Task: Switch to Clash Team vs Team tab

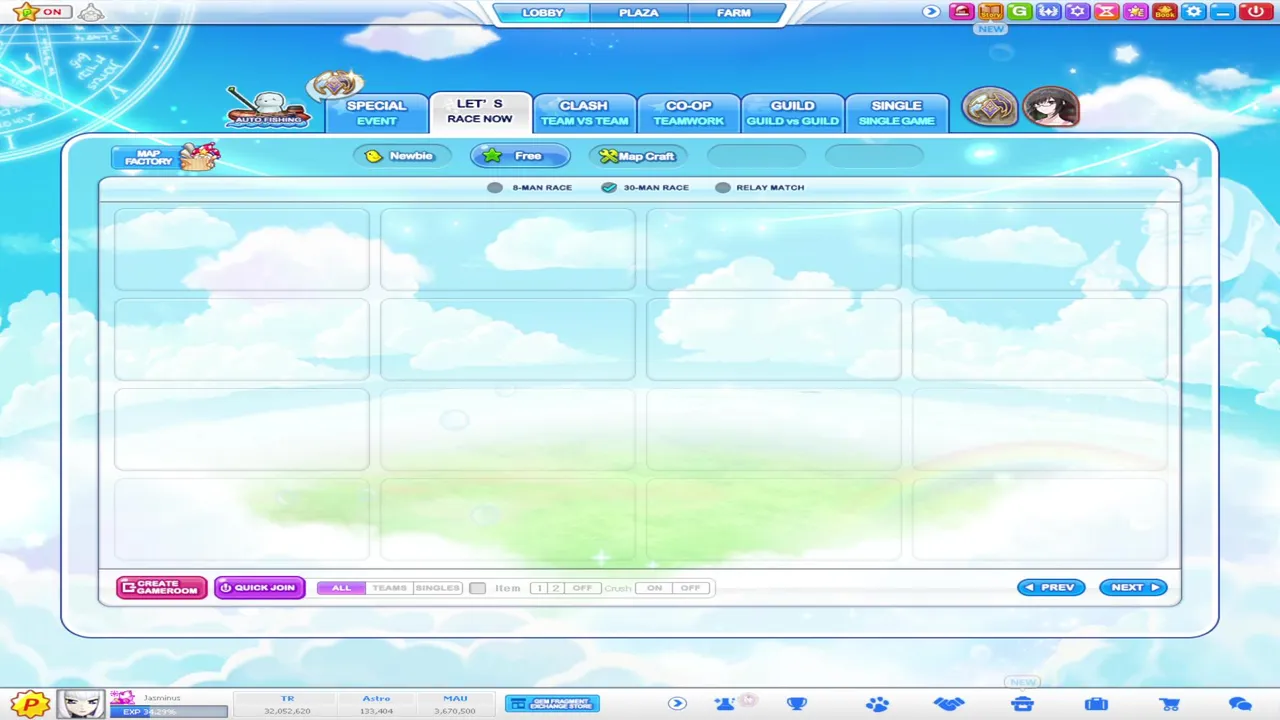Action: pos(584,113)
